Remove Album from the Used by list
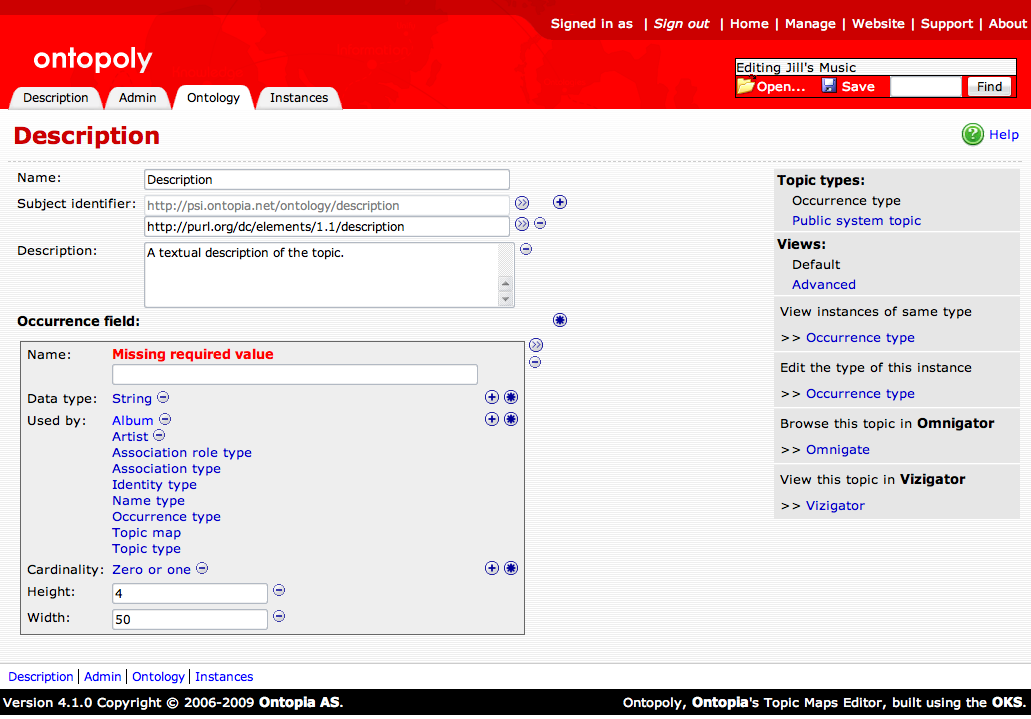Image resolution: width=1031 pixels, height=719 pixels. 166,420
